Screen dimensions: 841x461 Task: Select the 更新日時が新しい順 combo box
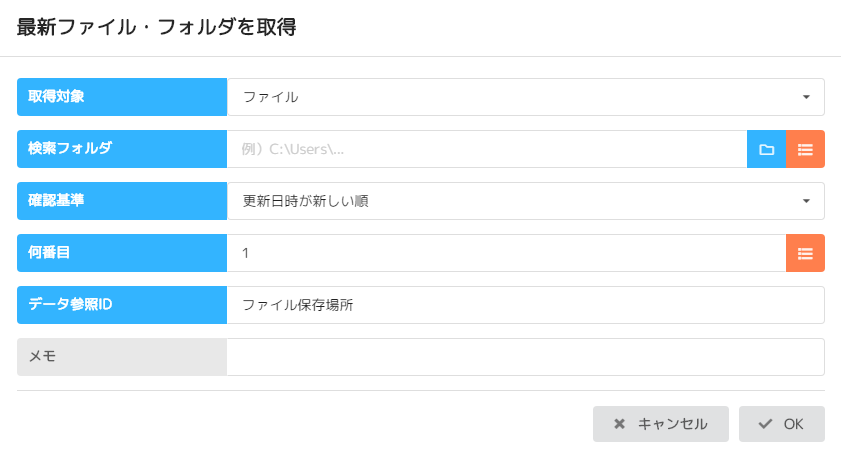(x=510, y=201)
